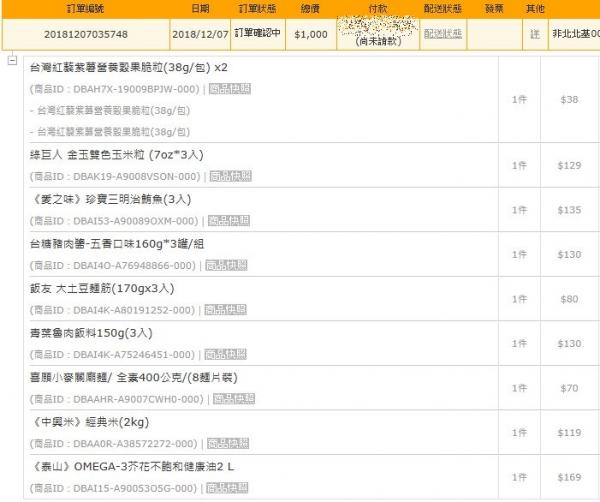Click the 非北北基 shipping note text
The height and width of the screenshot is (502, 600).
pos(576,34)
